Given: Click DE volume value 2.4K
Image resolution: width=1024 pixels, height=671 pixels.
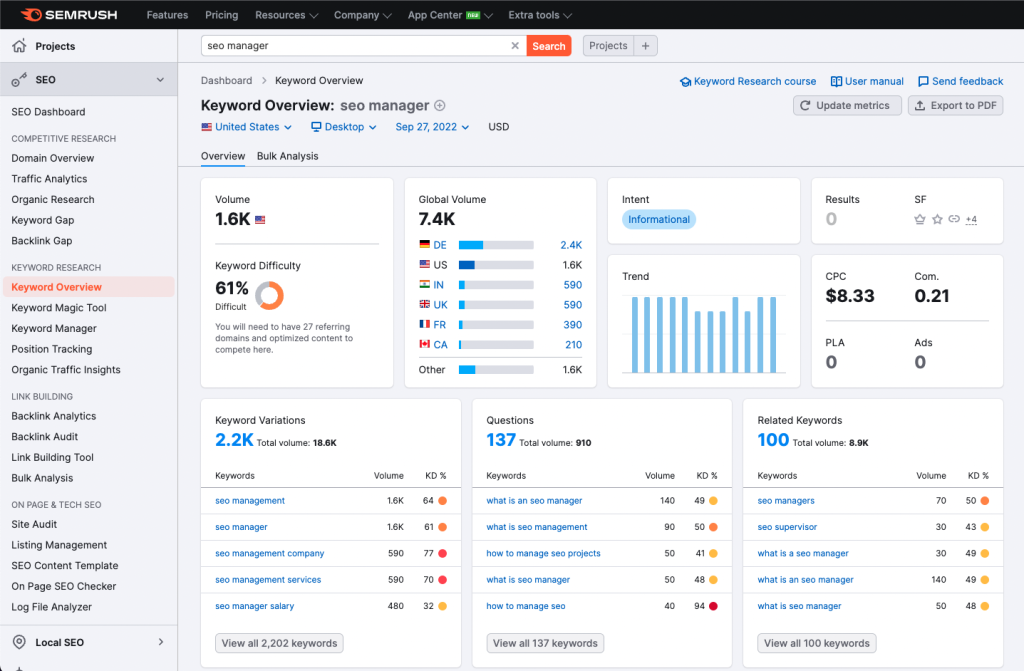Looking at the screenshot, I should (x=571, y=245).
